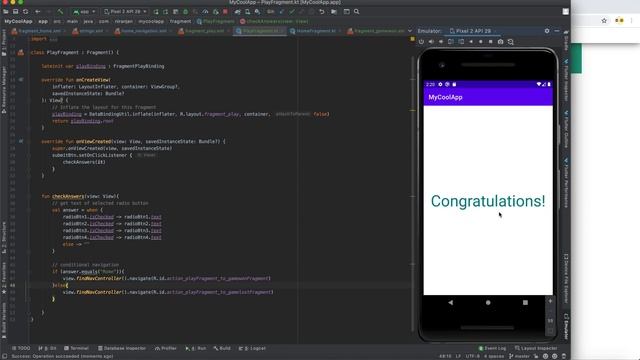Click the Sync/reload toolbar icon

(25, 11)
